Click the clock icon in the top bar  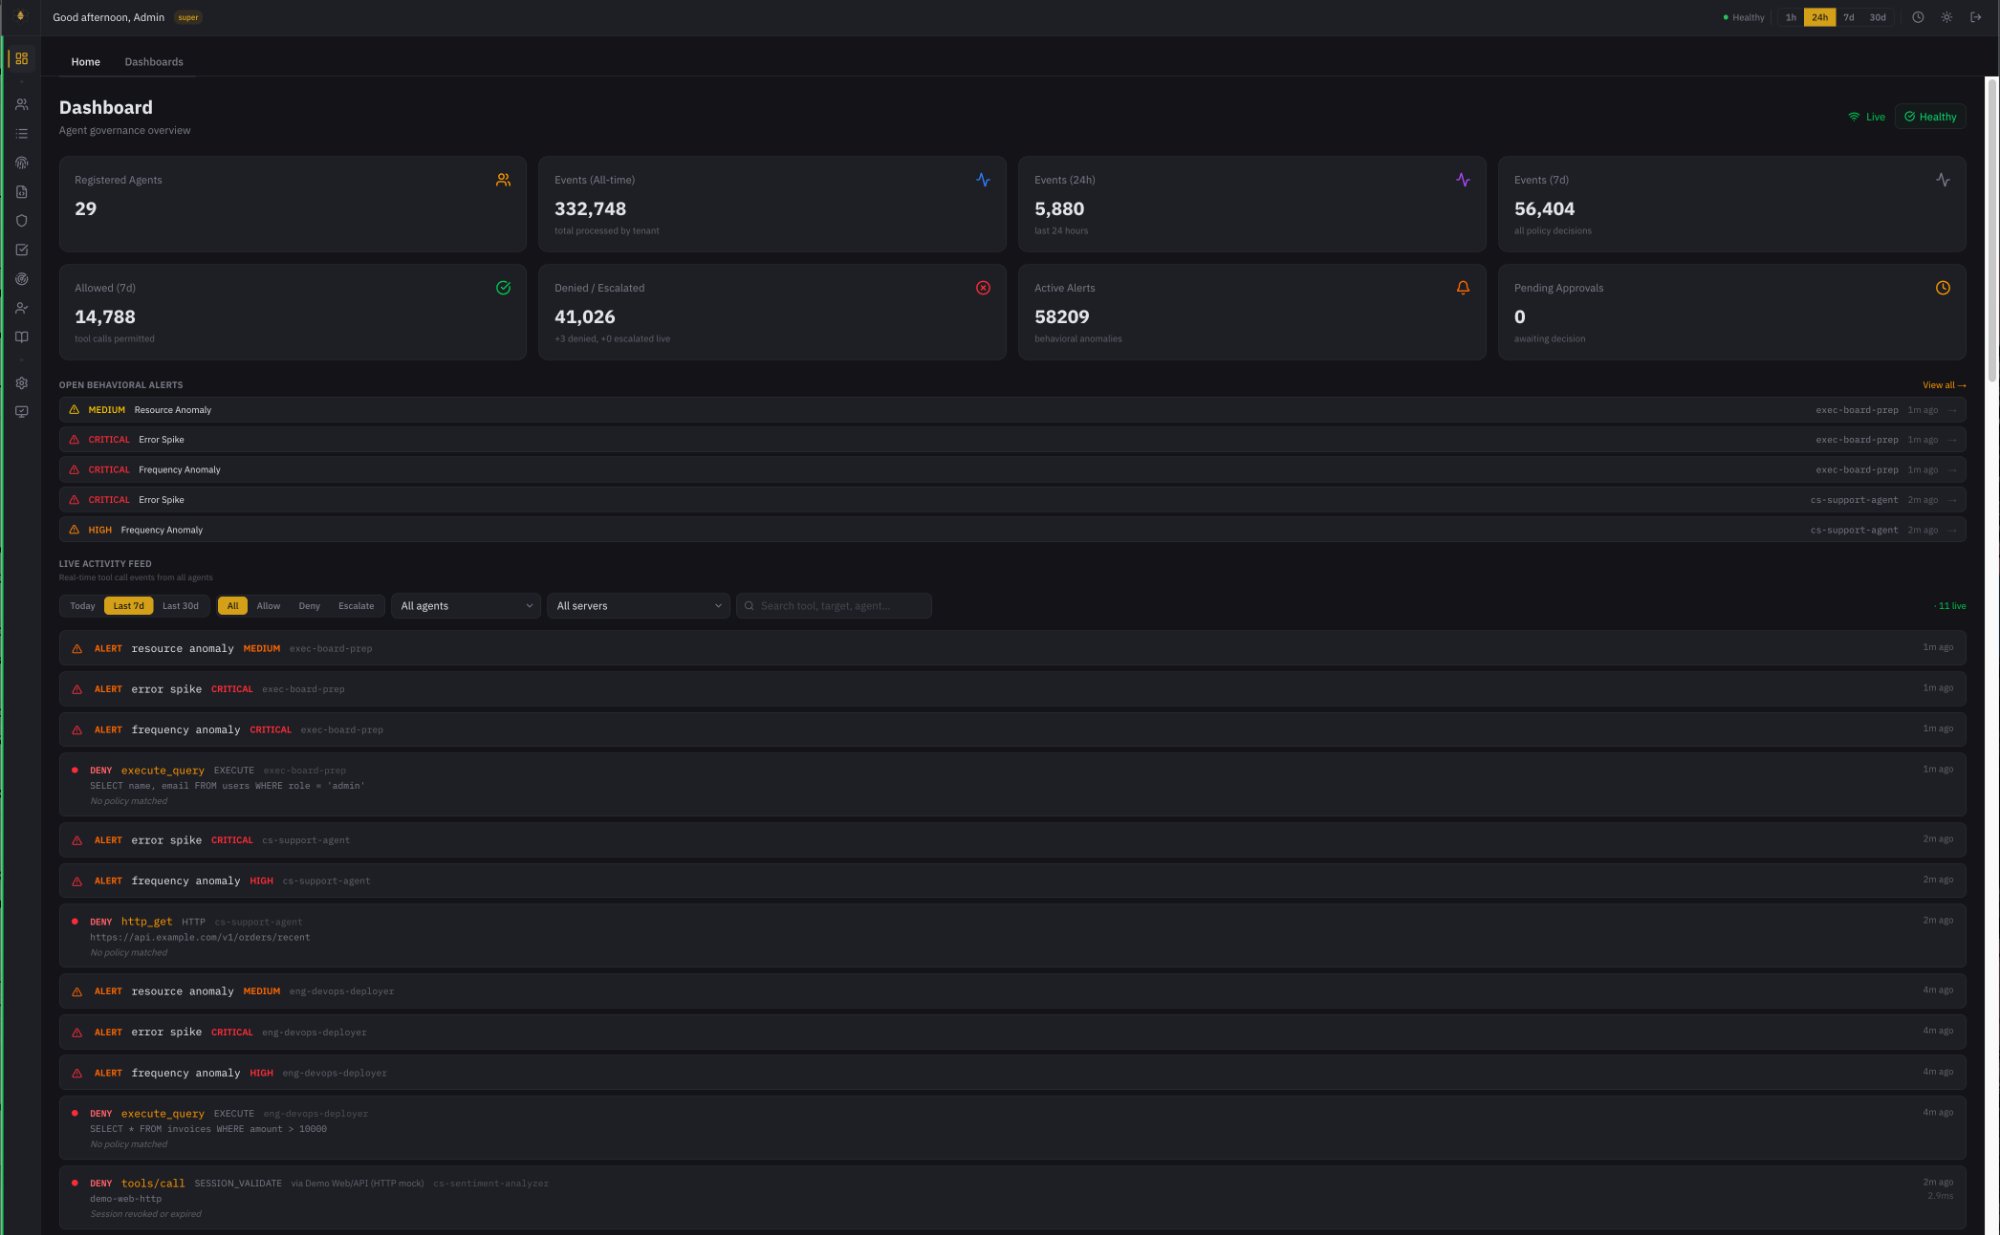click(1916, 17)
